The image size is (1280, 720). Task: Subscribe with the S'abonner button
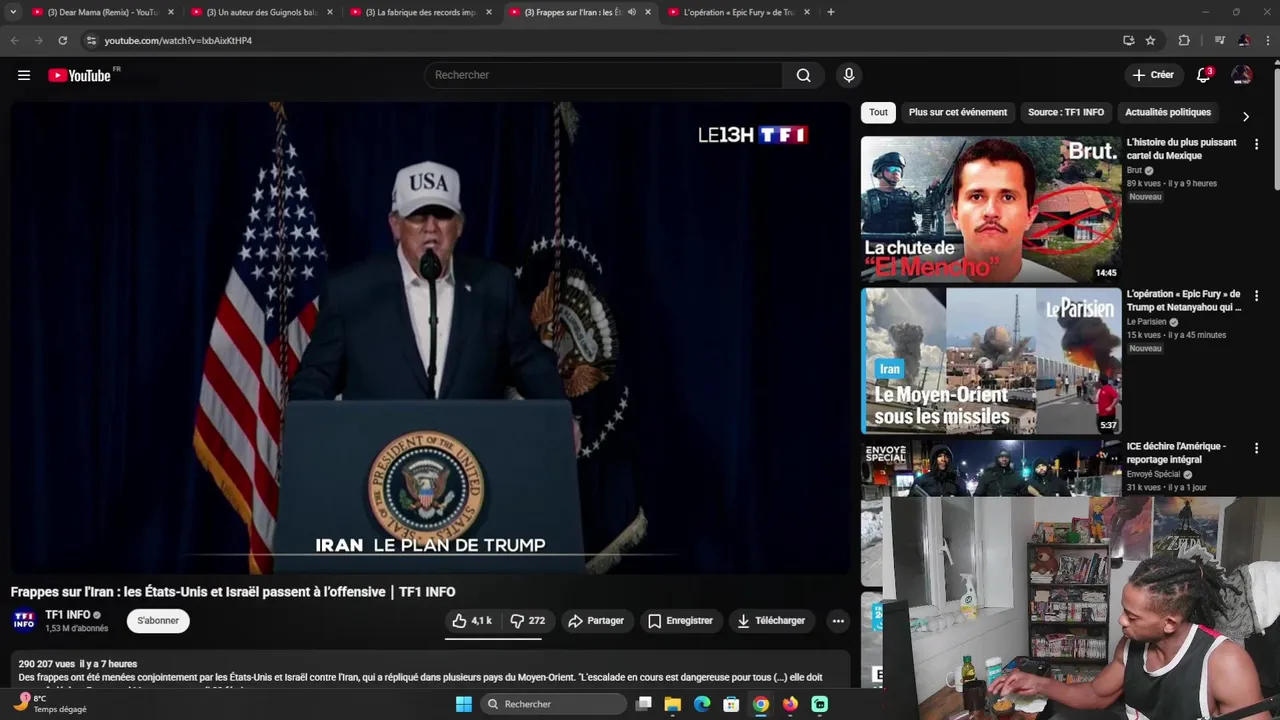click(x=158, y=621)
